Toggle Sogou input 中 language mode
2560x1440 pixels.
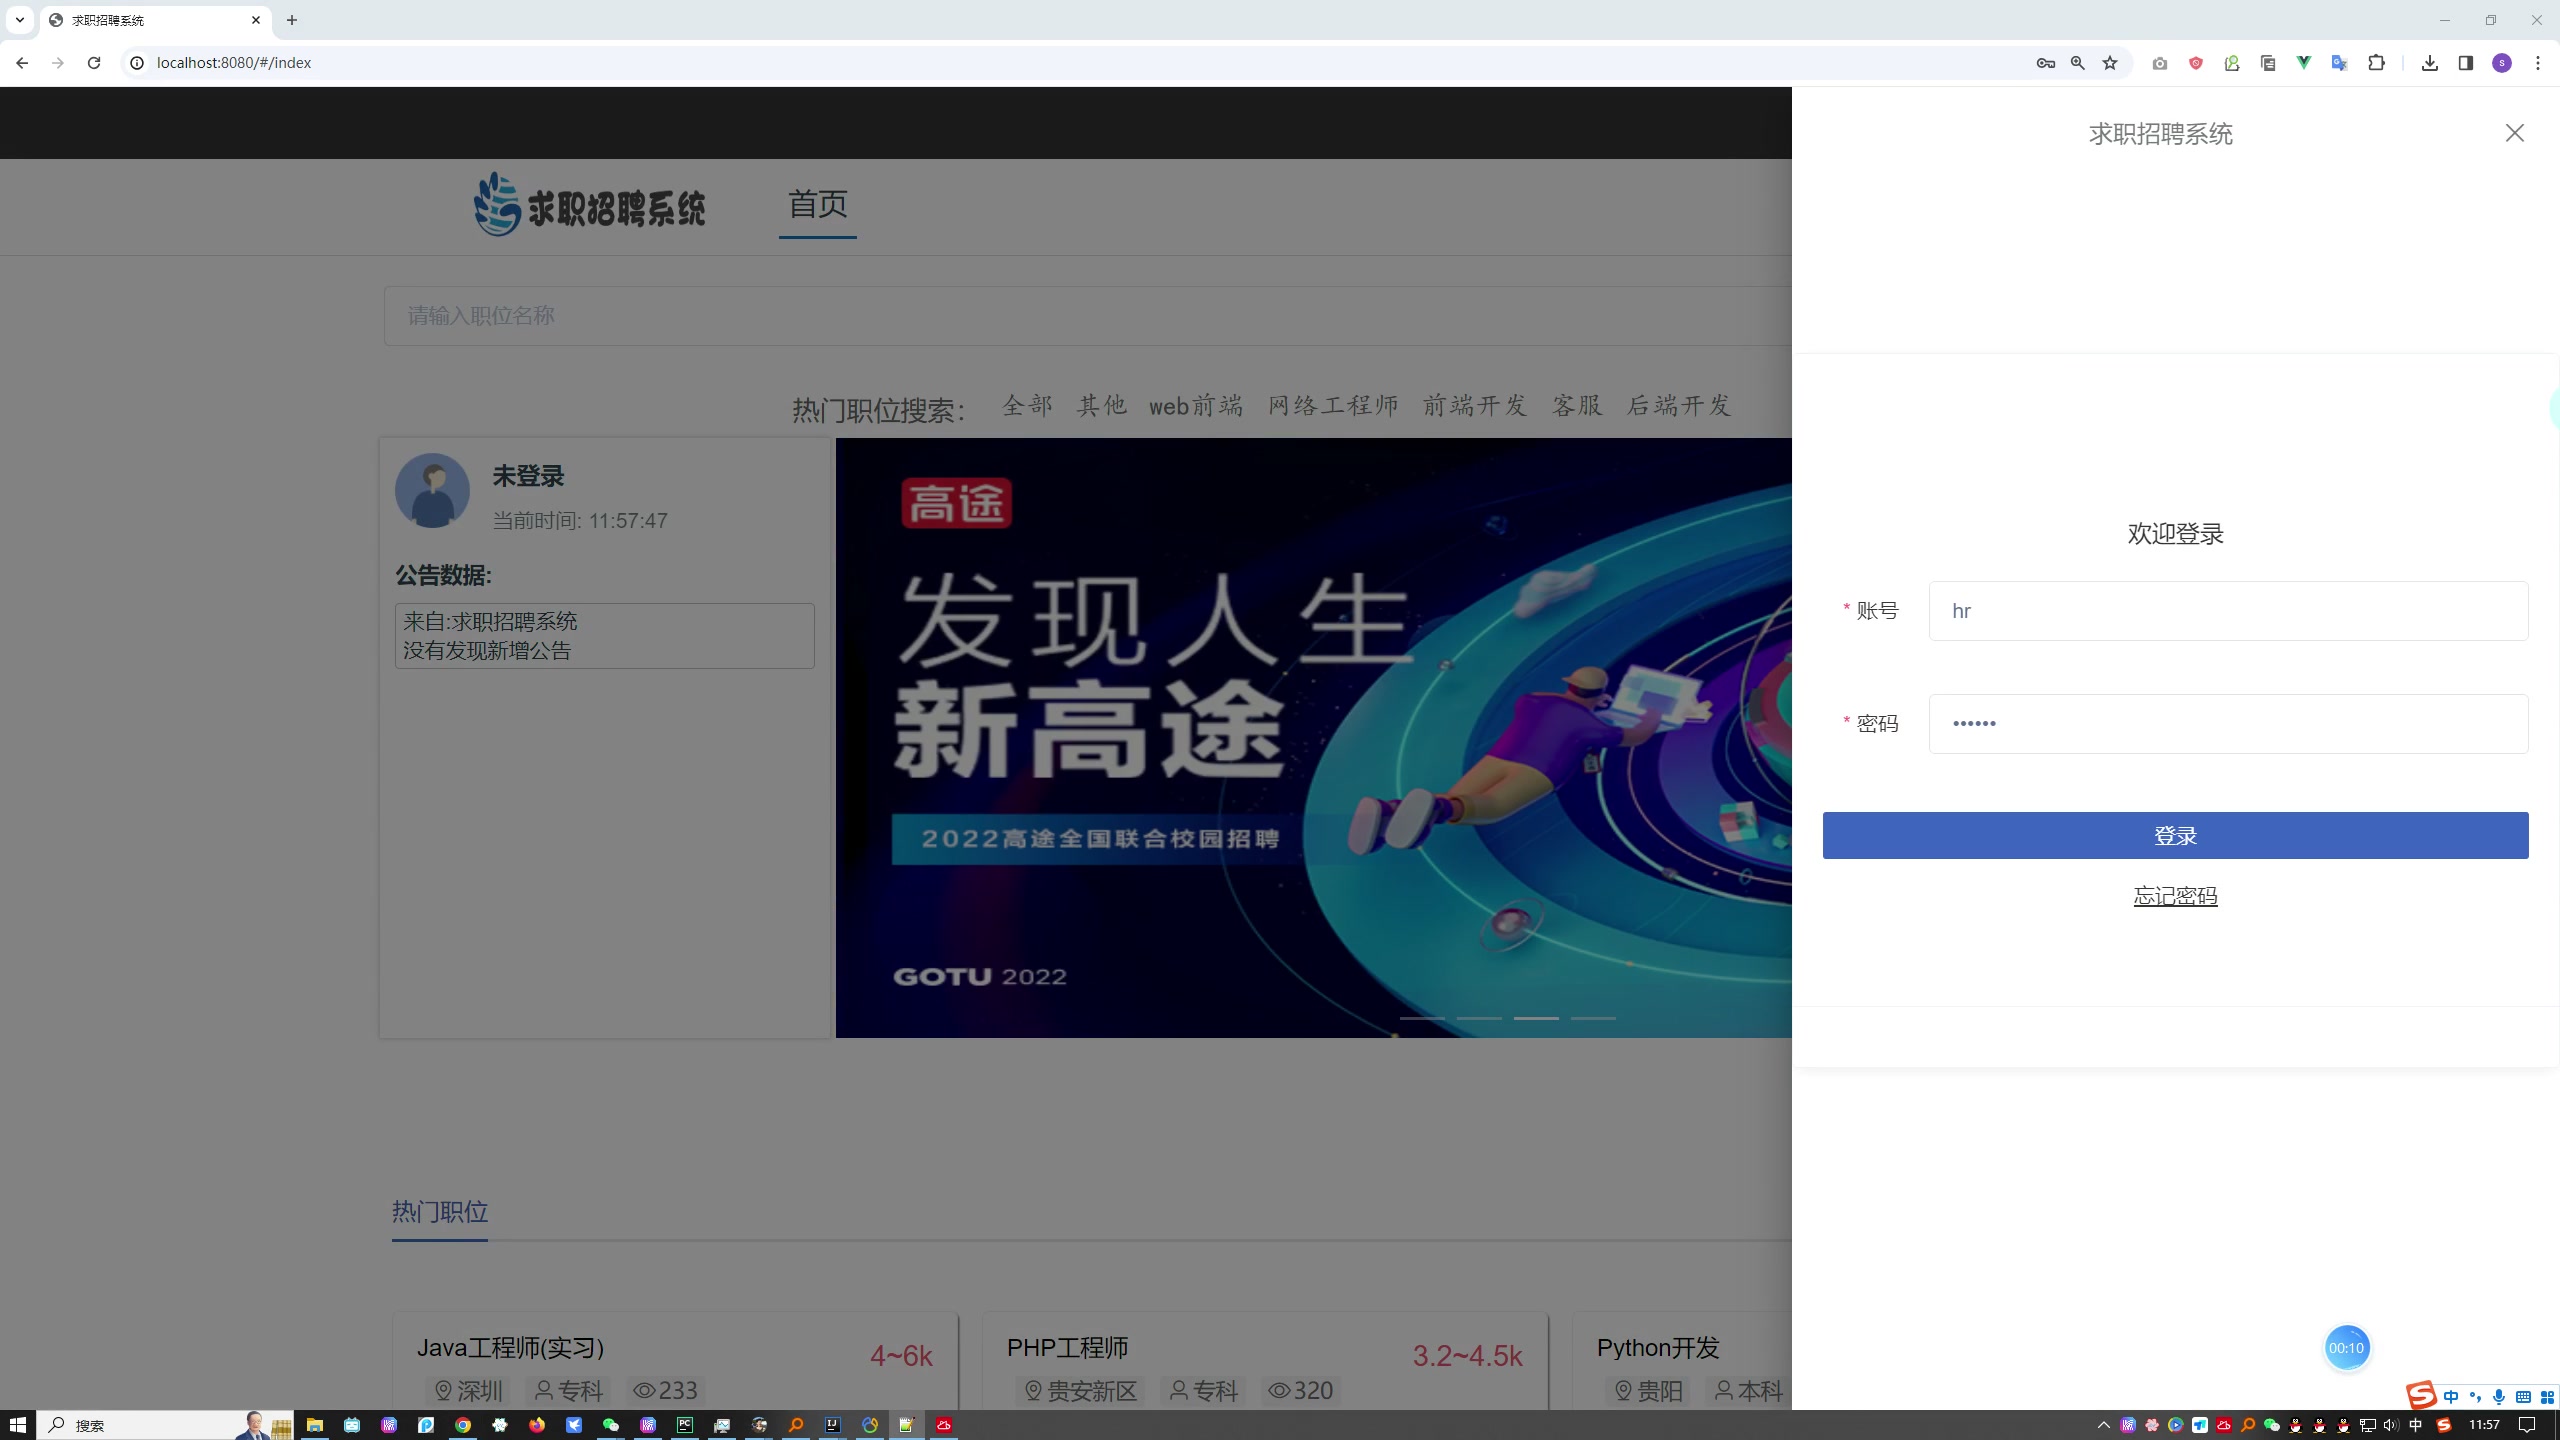[2450, 1397]
